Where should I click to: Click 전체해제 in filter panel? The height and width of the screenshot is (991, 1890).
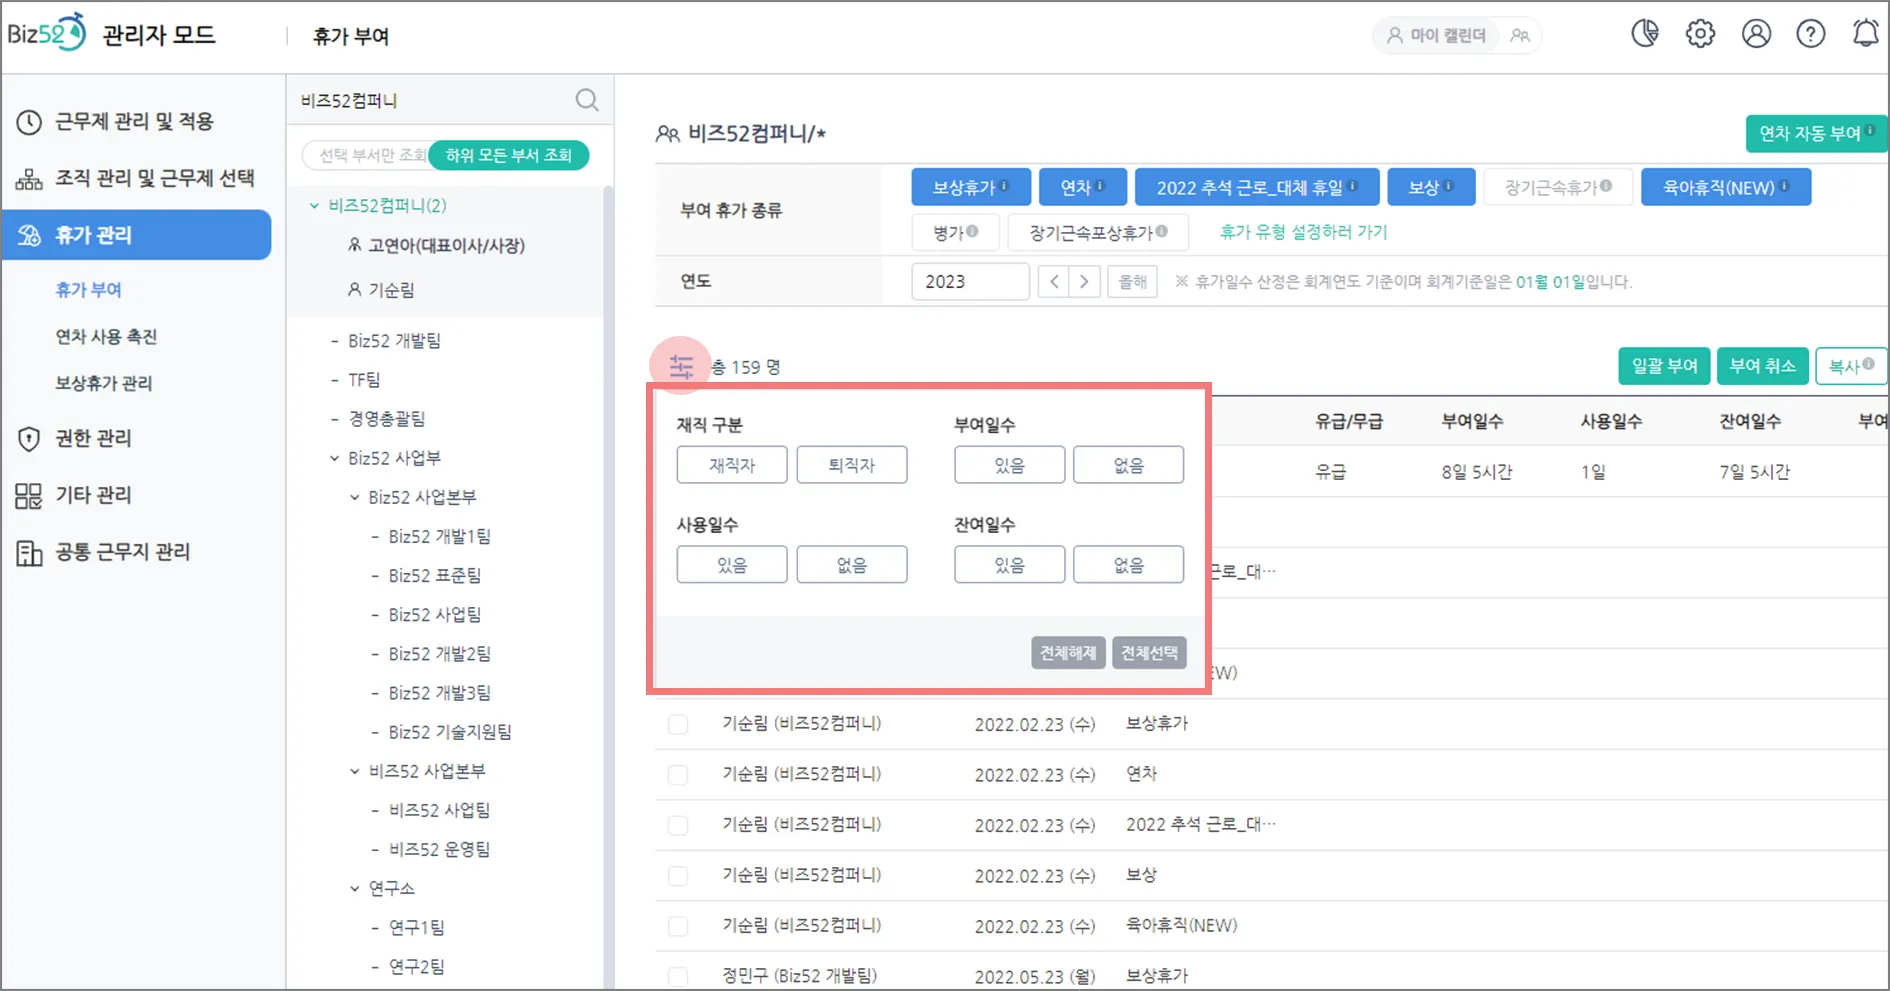click(x=1068, y=653)
